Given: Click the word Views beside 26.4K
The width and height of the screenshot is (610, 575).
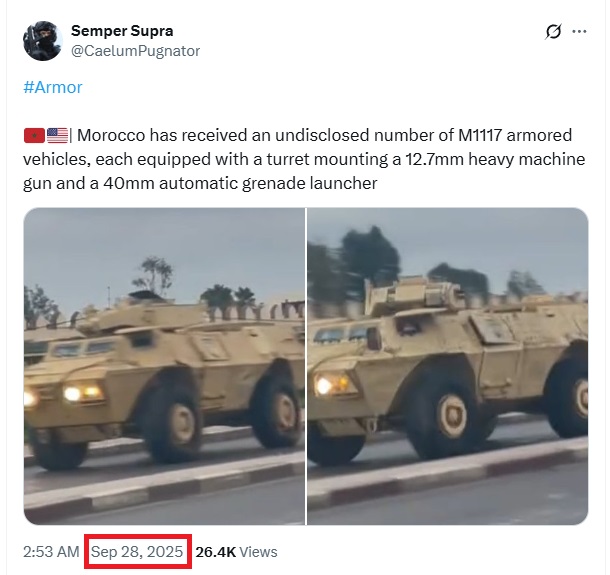Looking at the screenshot, I should coord(258,552).
